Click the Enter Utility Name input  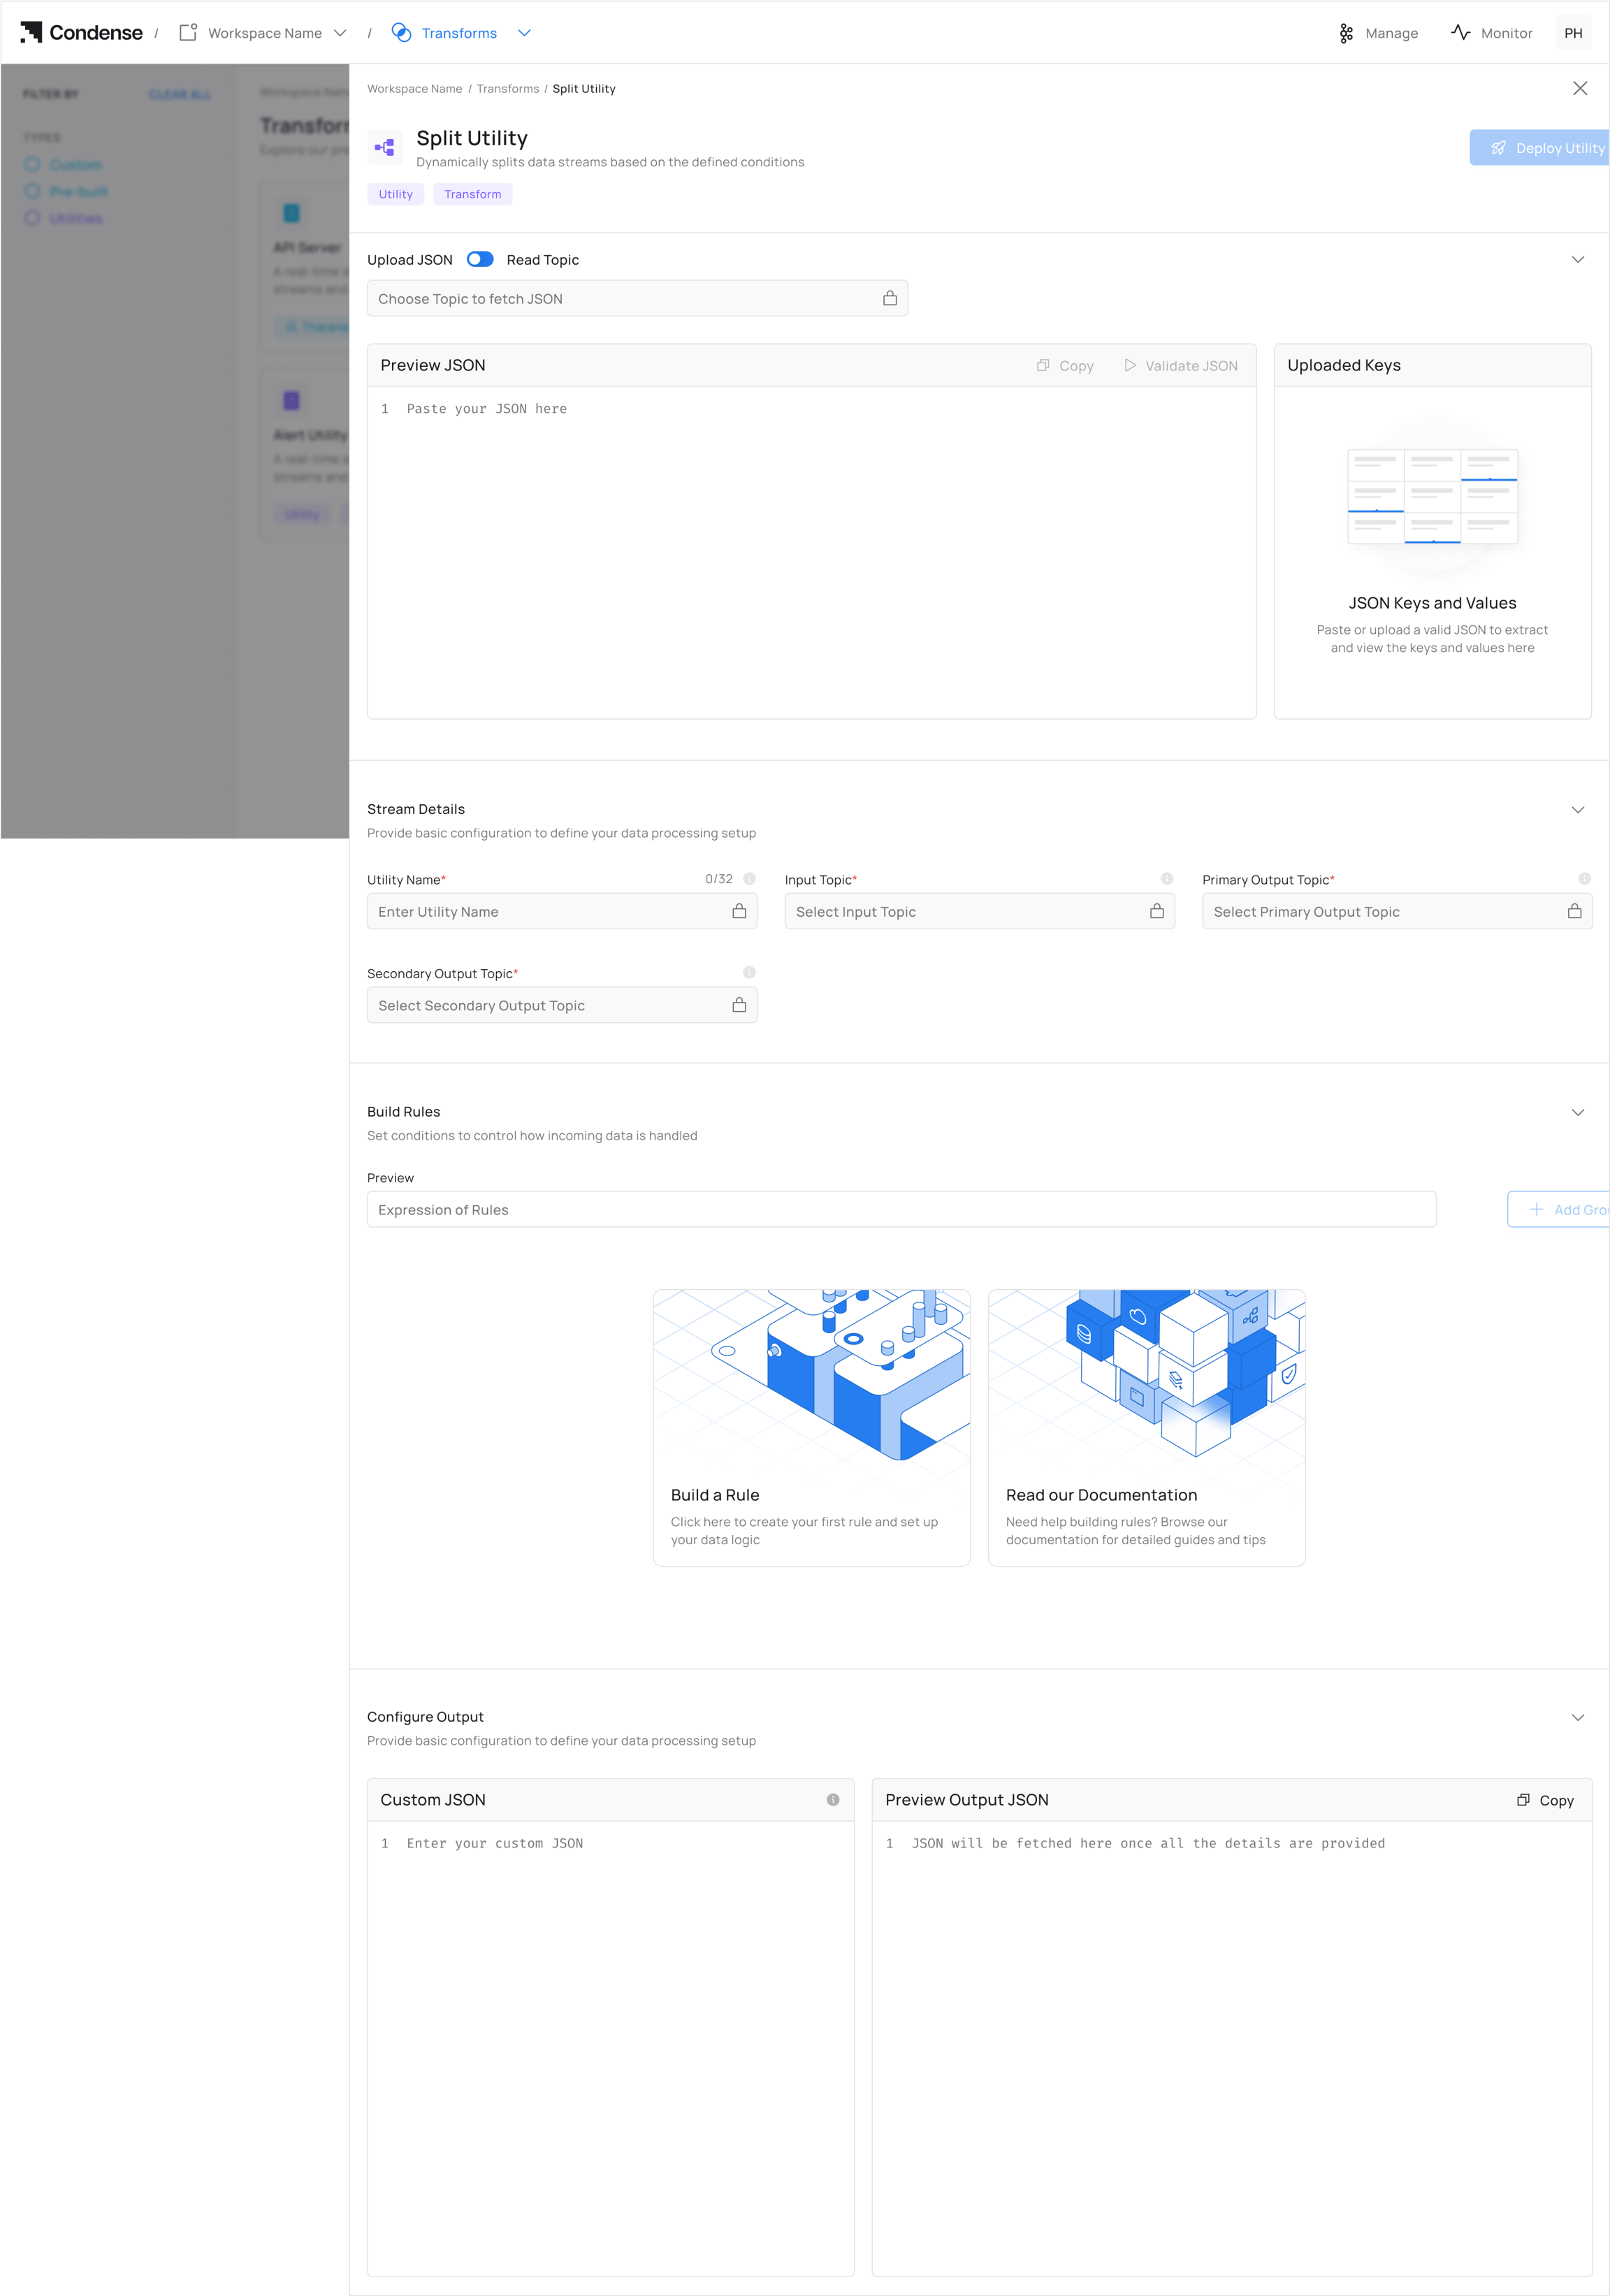[562, 911]
